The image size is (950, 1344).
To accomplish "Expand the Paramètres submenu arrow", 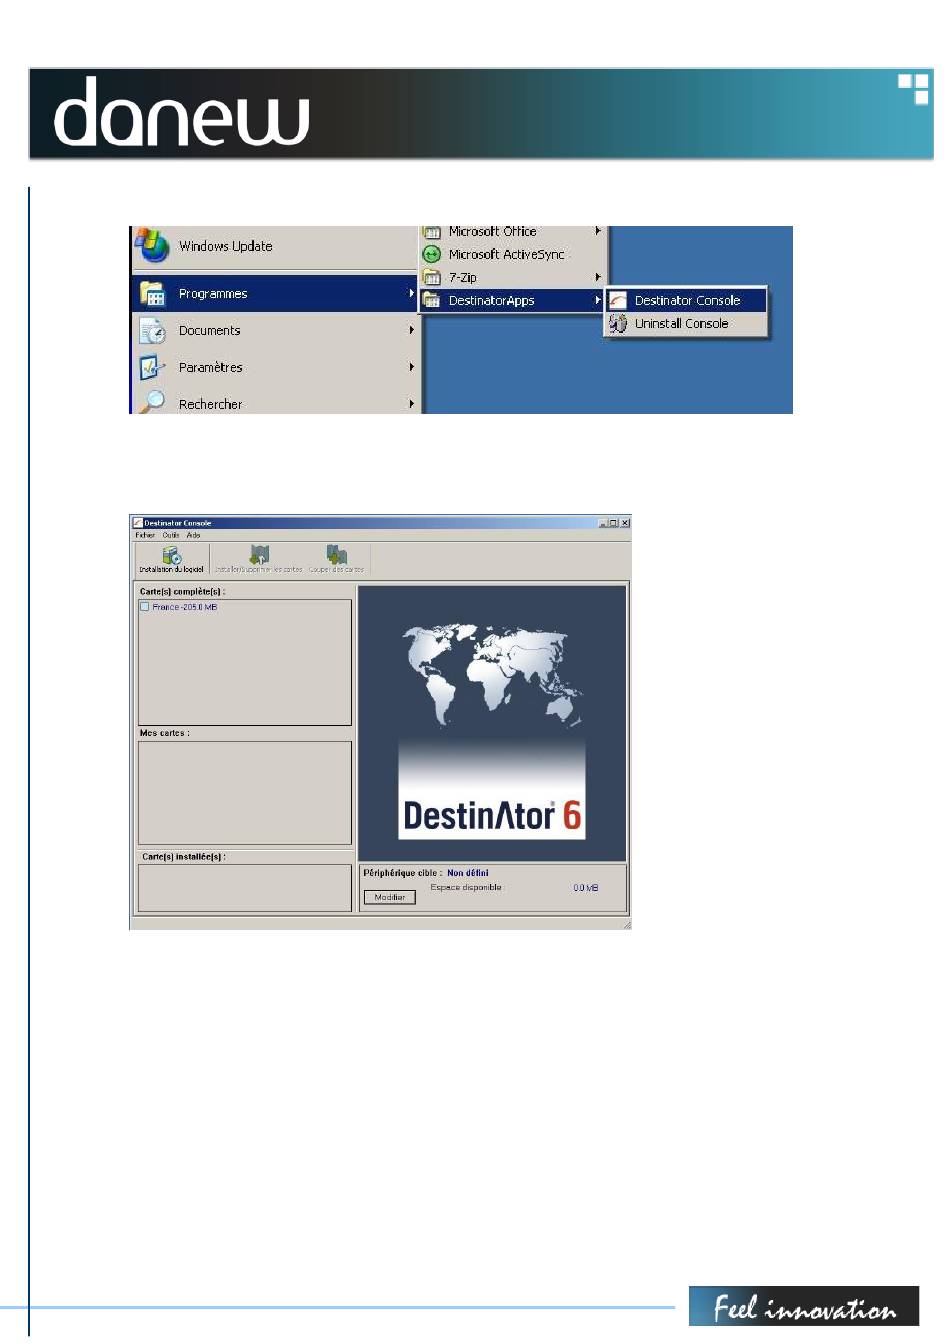I will click(411, 367).
